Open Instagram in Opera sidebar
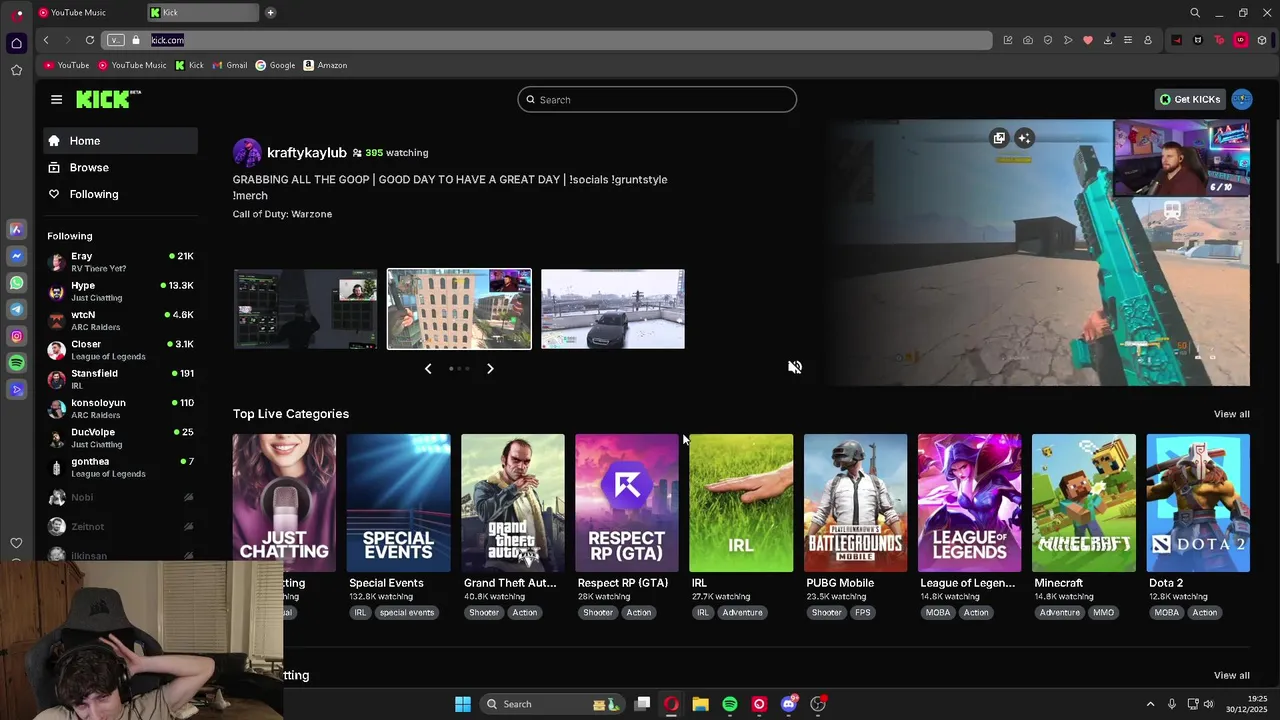The height and width of the screenshot is (720, 1280). point(16,336)
